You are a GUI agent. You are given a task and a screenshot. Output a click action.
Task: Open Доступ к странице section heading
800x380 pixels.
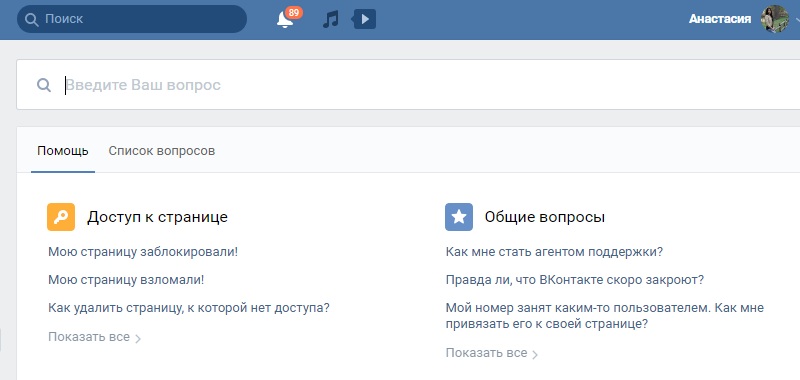[x=157, y=217]
